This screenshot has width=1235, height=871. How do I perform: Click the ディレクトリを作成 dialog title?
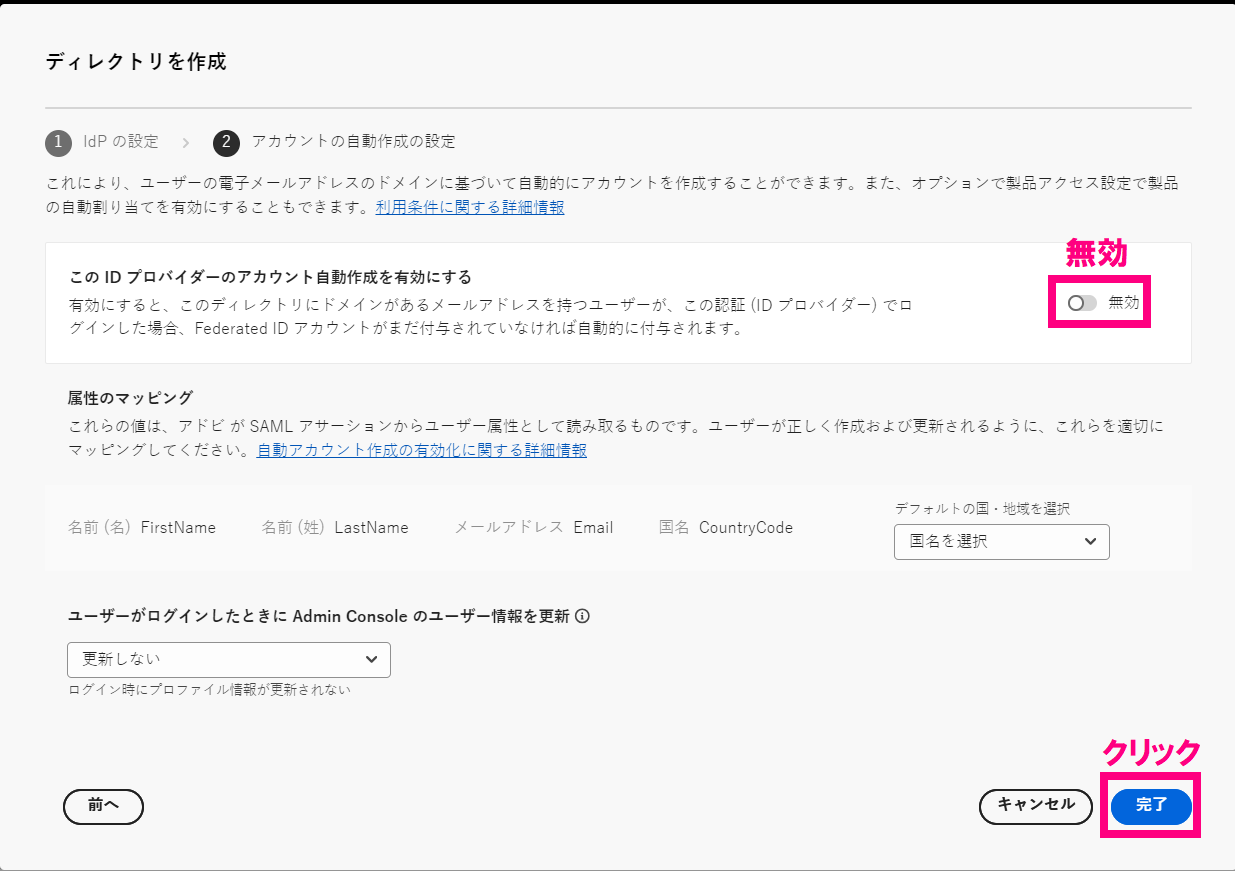(136, 62)
